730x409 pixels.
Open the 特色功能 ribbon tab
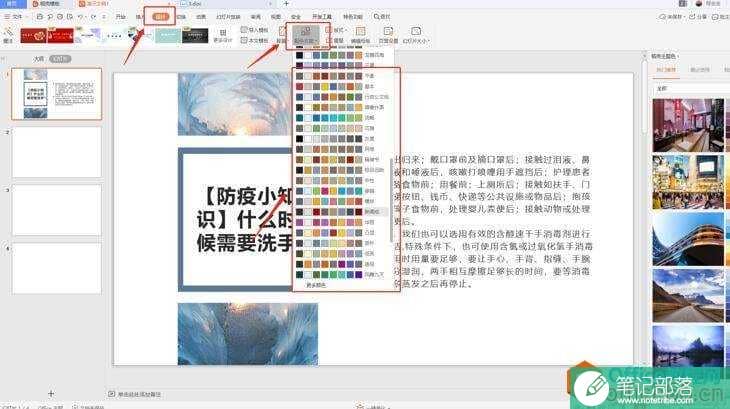[353, 17]
